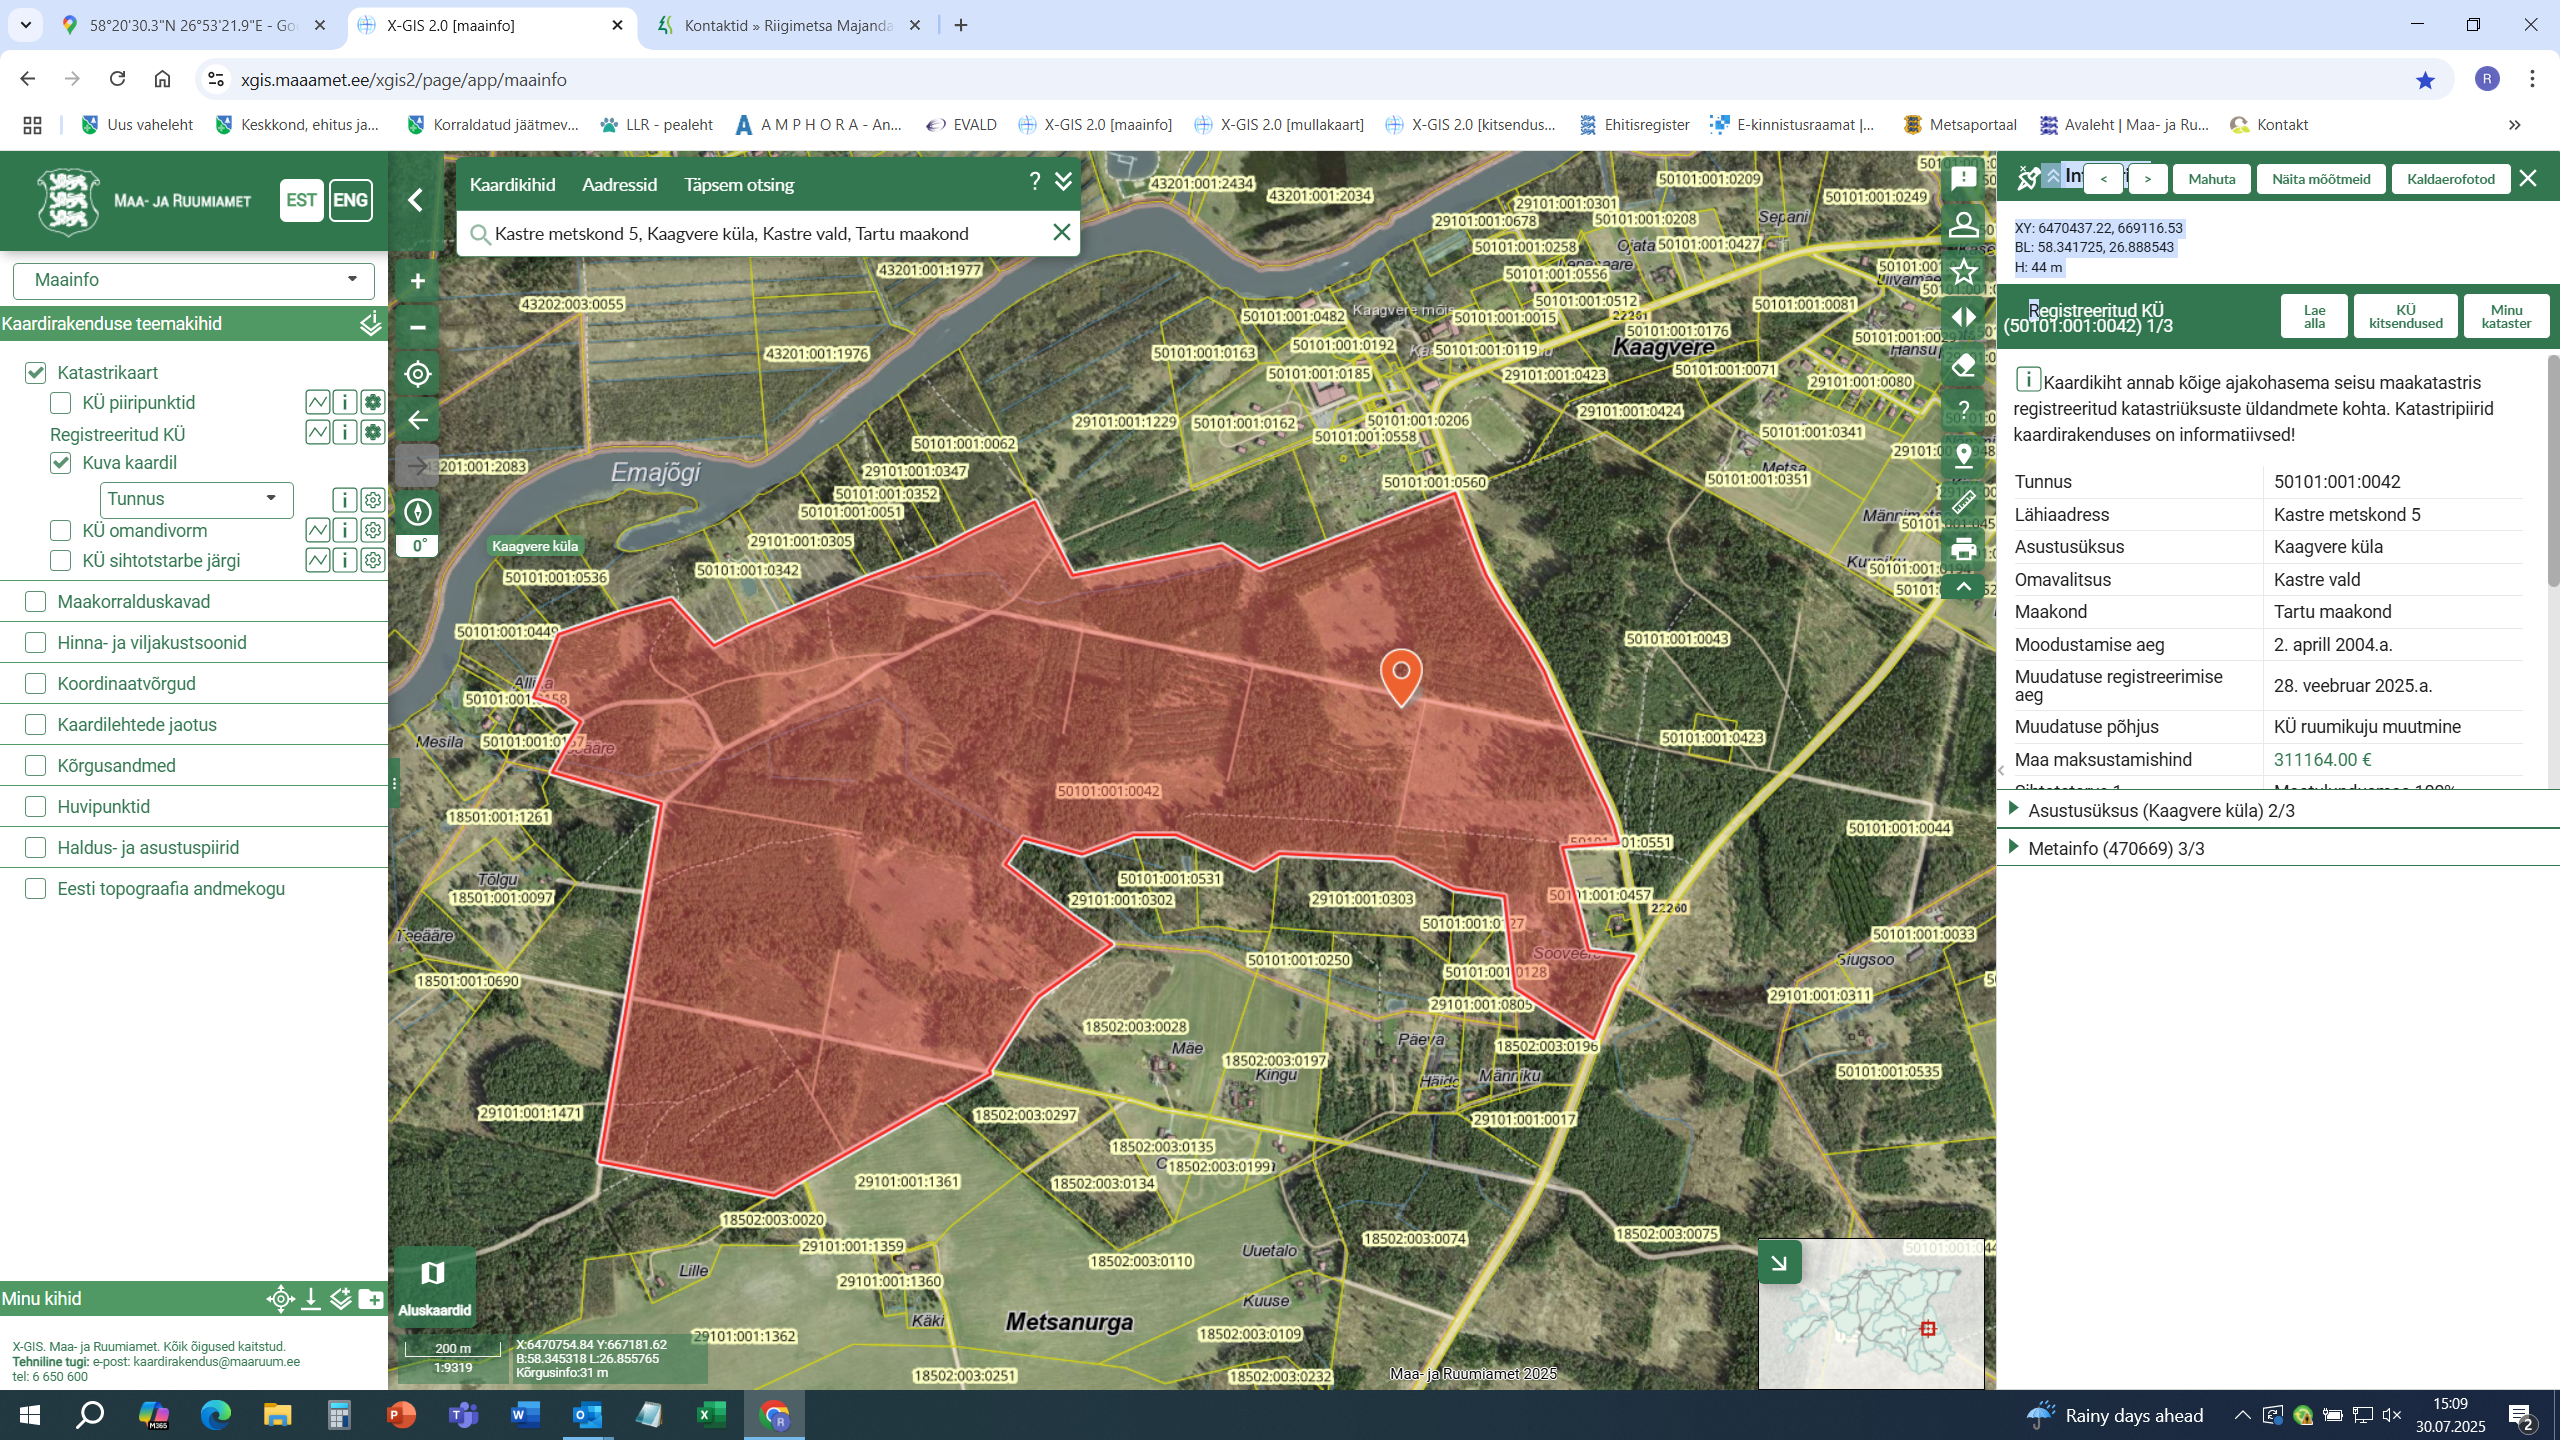Switch to the Aadressid tab

(619, 185)
